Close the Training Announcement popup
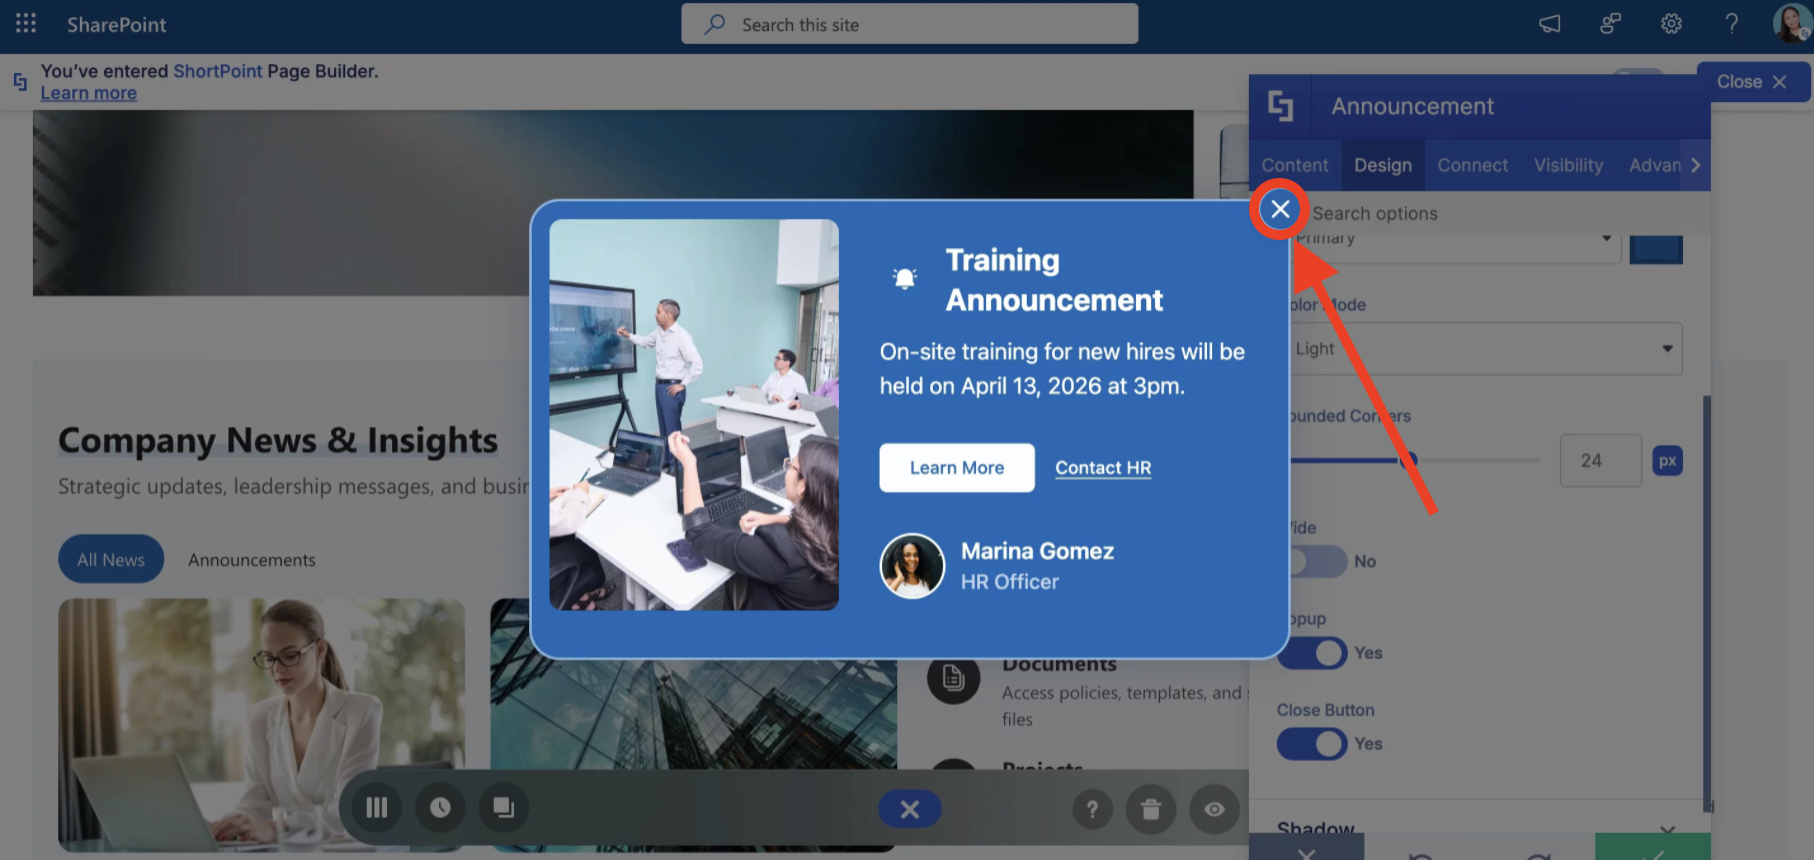The image size is (1814, 860). [1280, 209]
